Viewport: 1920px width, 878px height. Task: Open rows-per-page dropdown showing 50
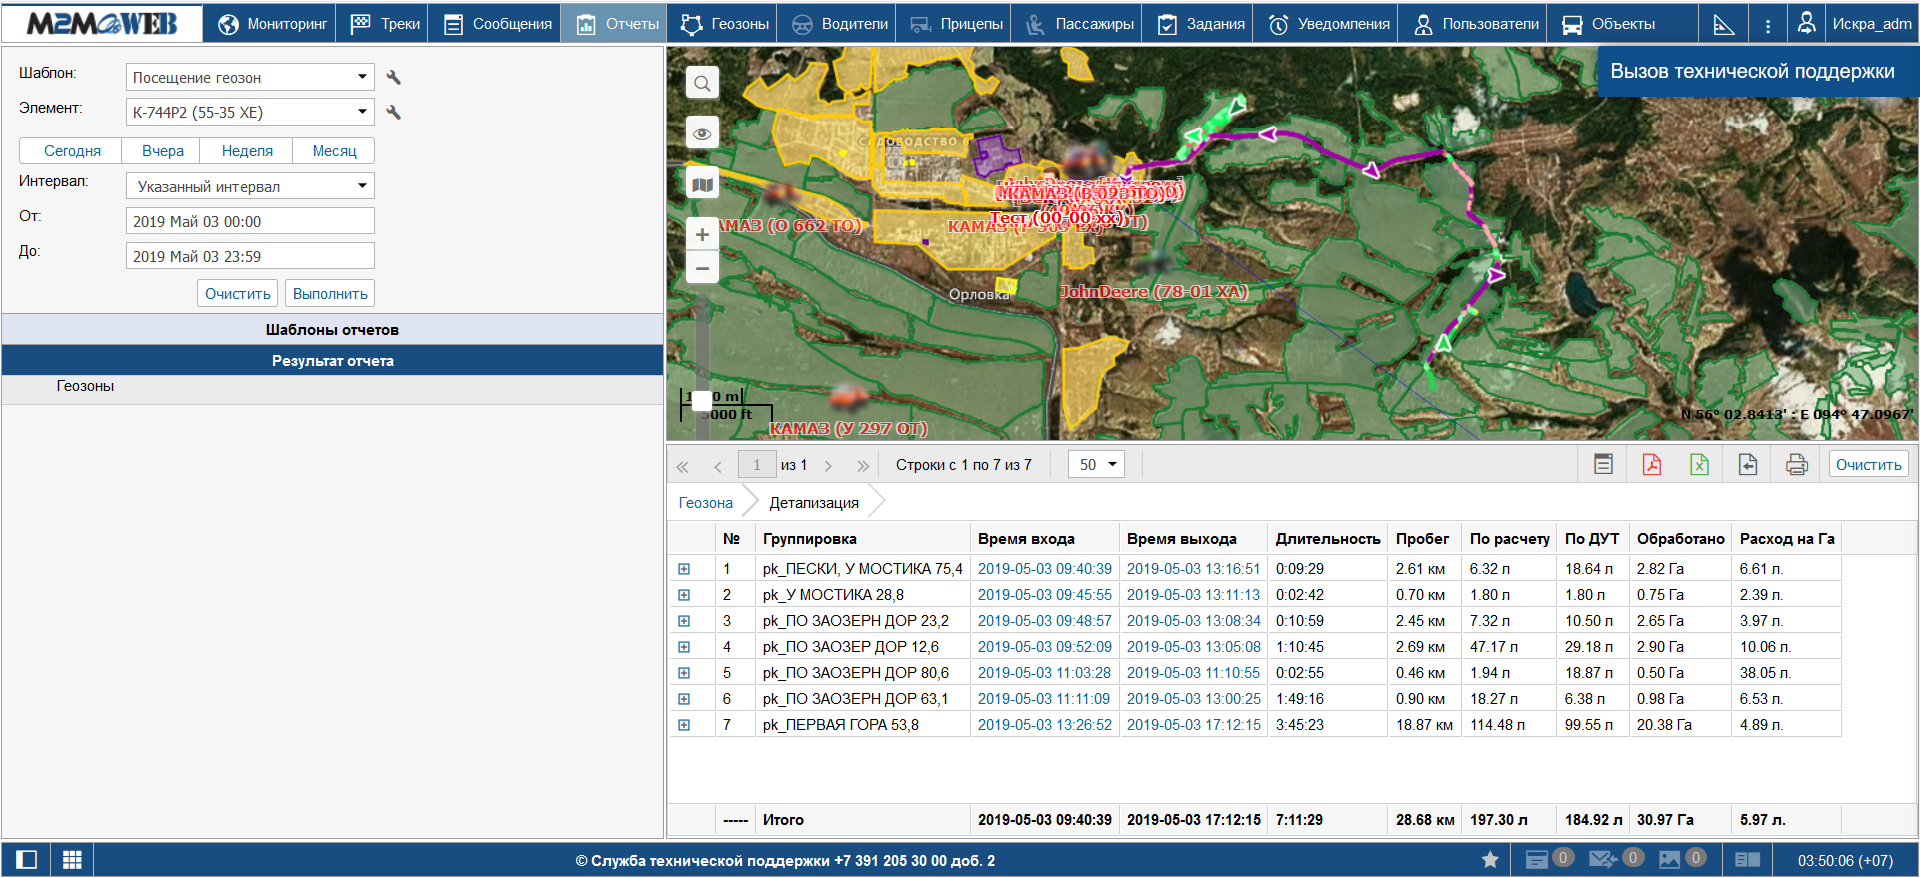(1096, 465)
